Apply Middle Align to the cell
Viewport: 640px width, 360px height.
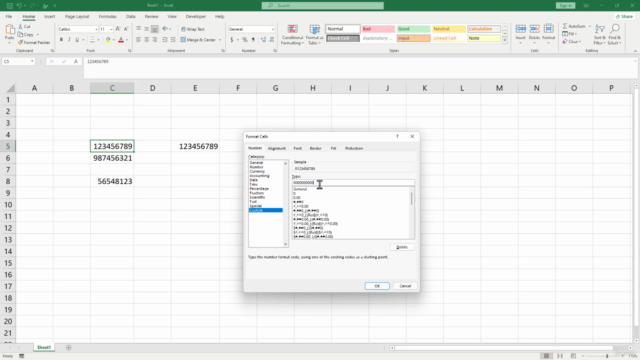(x=147, y=29)
